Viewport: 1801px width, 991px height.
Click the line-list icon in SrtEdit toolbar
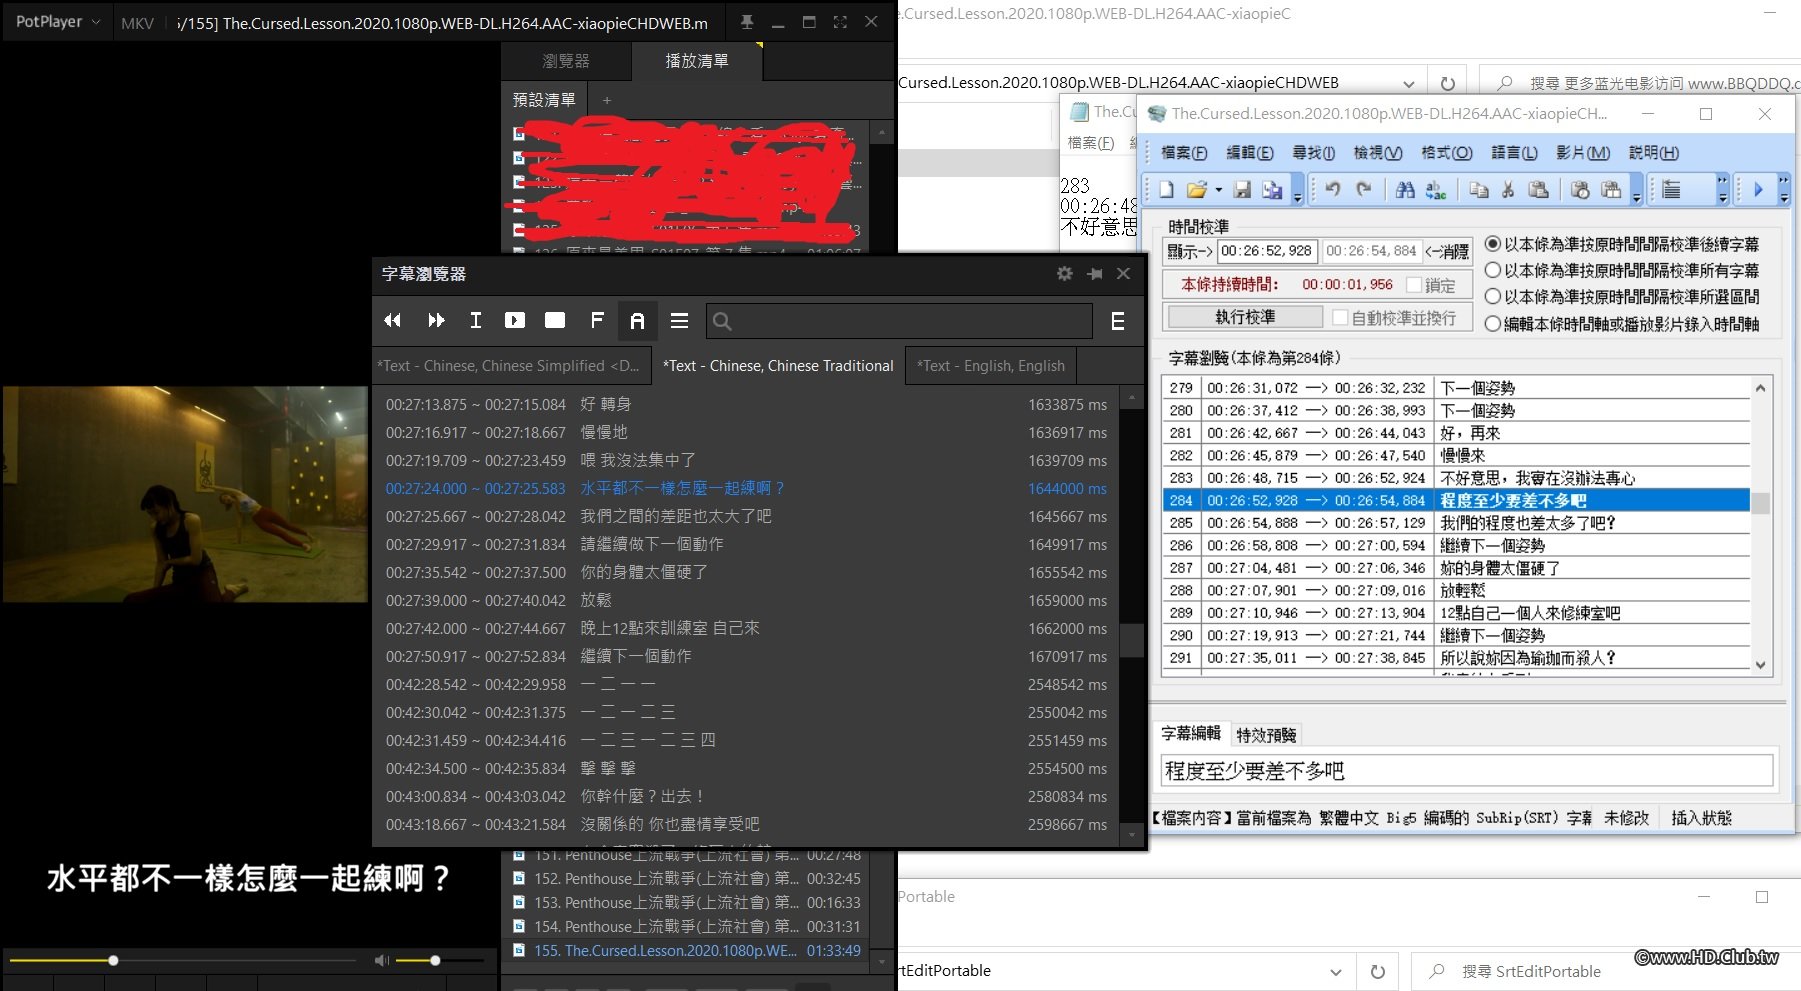1672,189
